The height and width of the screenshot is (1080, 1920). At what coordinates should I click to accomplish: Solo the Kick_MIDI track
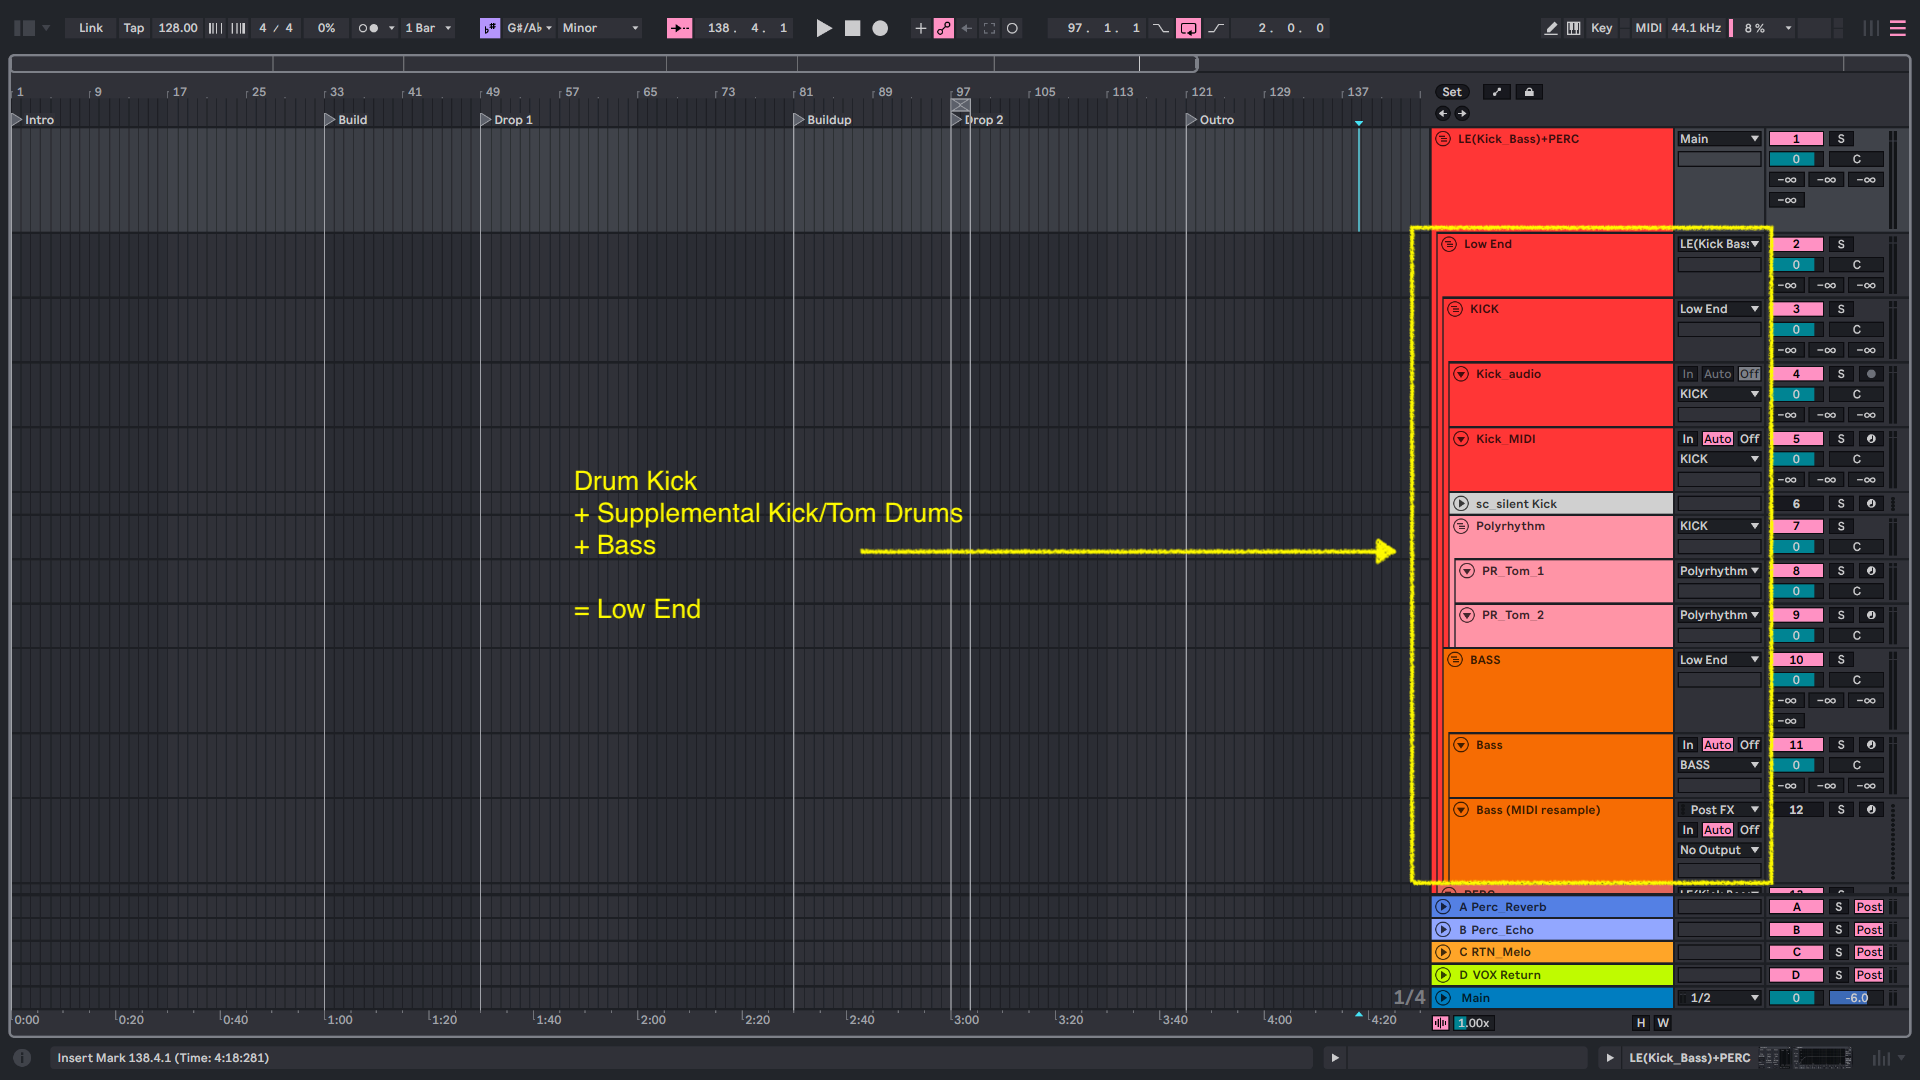tap(1840, 439)
